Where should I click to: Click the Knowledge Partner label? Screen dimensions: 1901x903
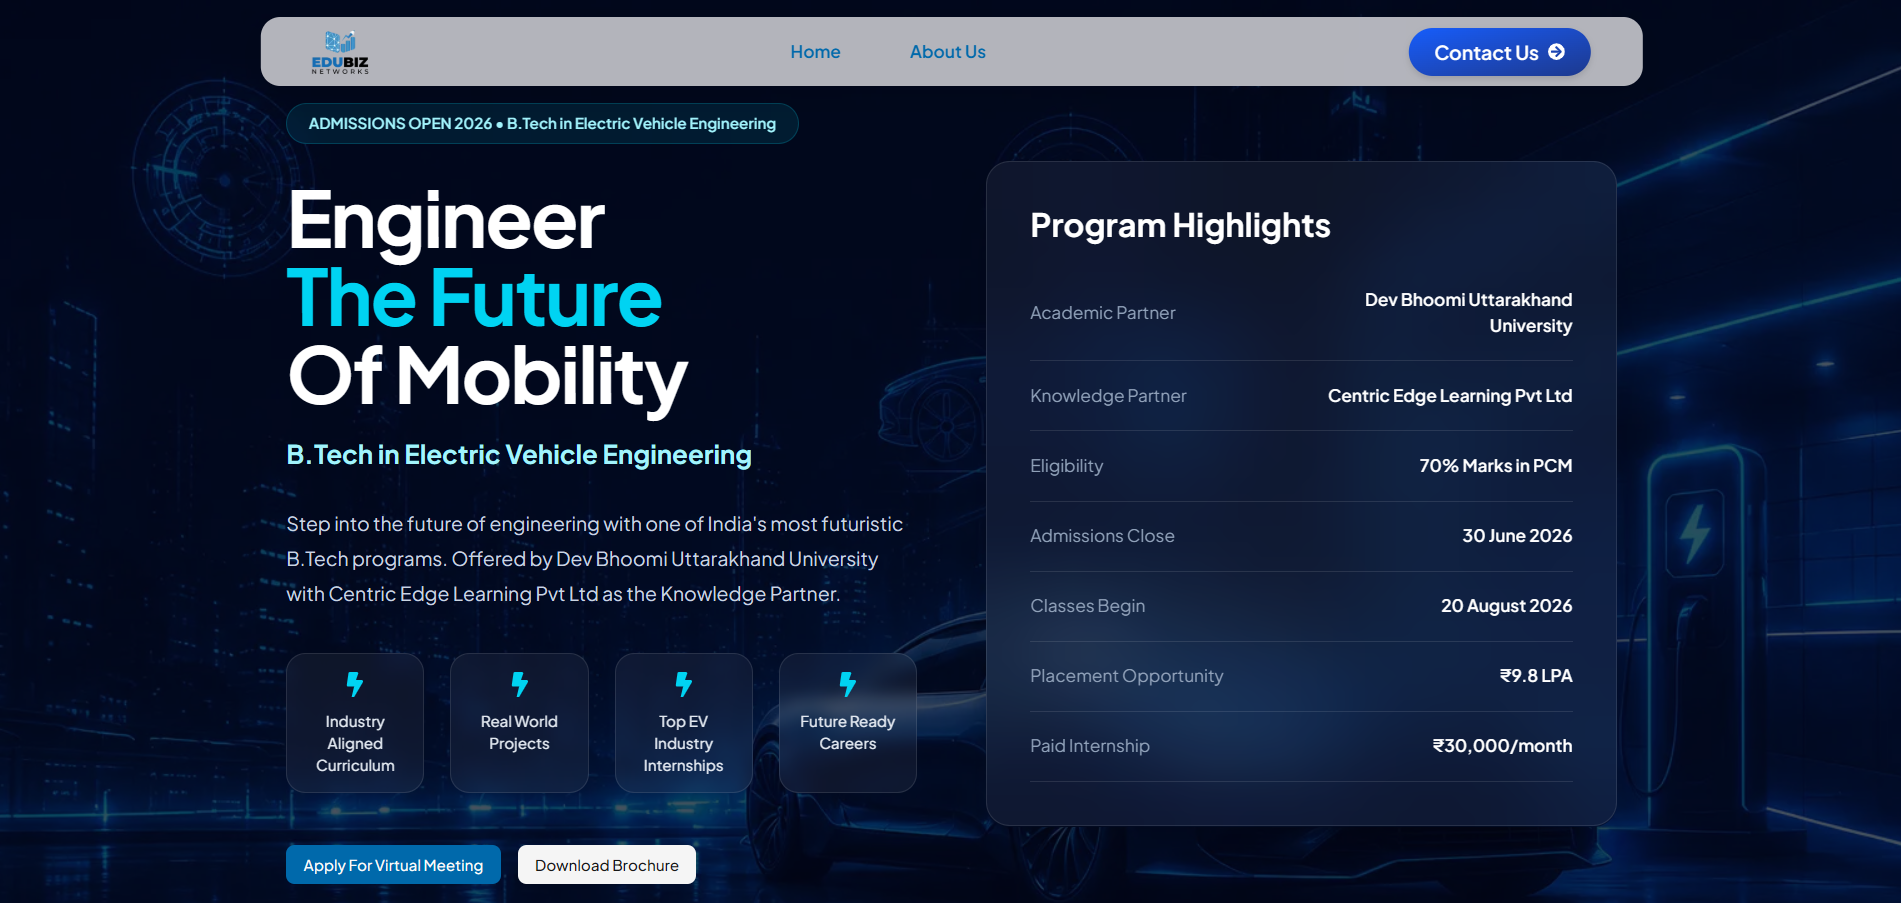1108,396
